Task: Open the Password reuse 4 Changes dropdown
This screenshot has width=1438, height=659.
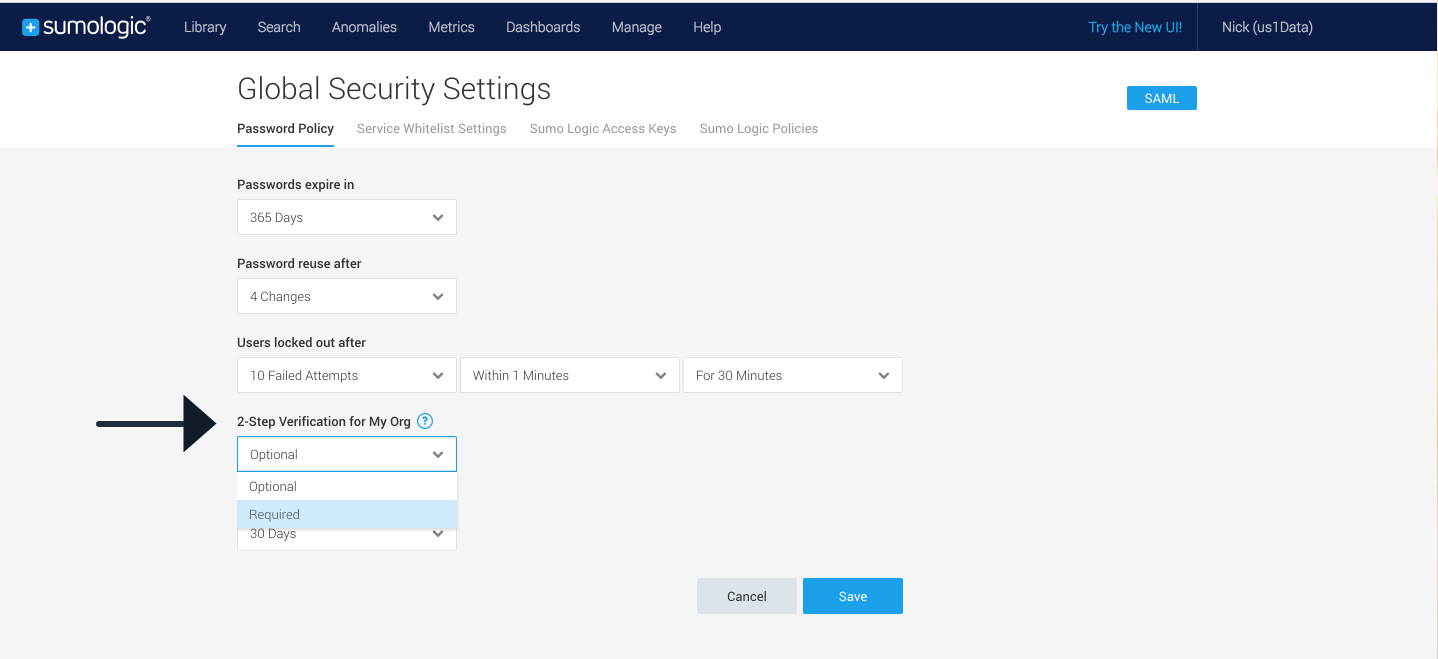Action: point(347,296)
